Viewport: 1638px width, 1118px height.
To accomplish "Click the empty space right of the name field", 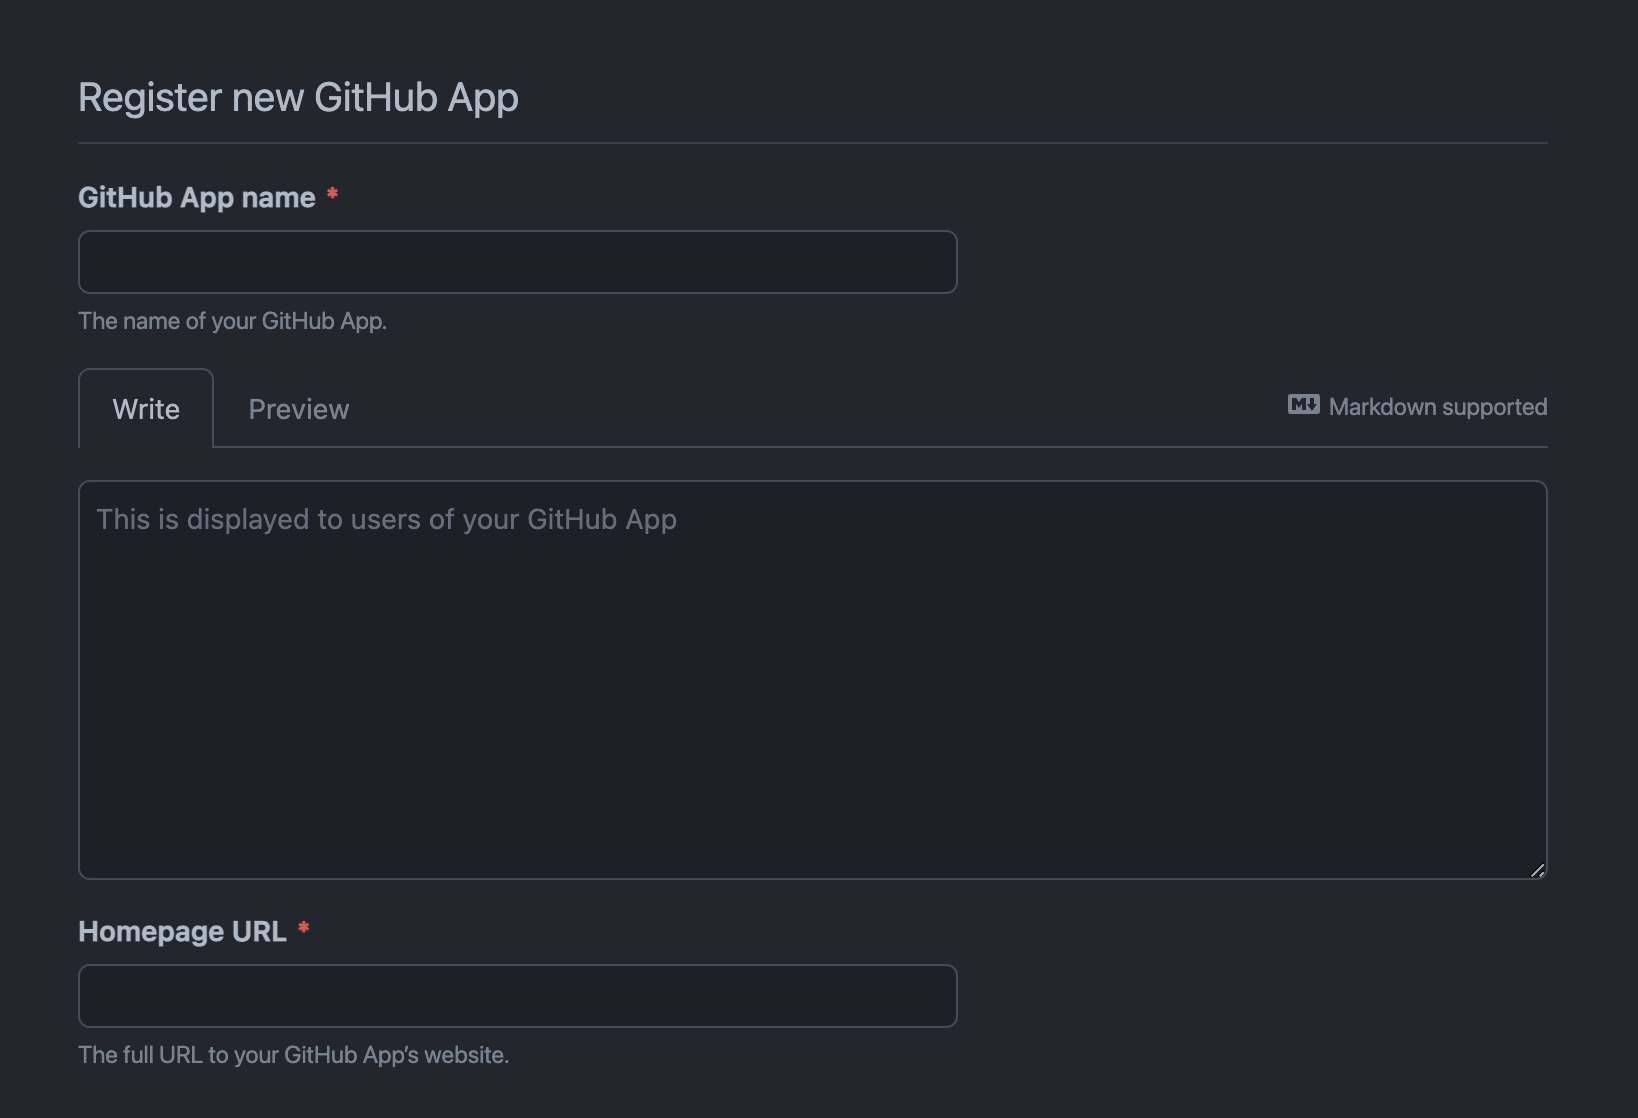I will [x=1250, y=262].
